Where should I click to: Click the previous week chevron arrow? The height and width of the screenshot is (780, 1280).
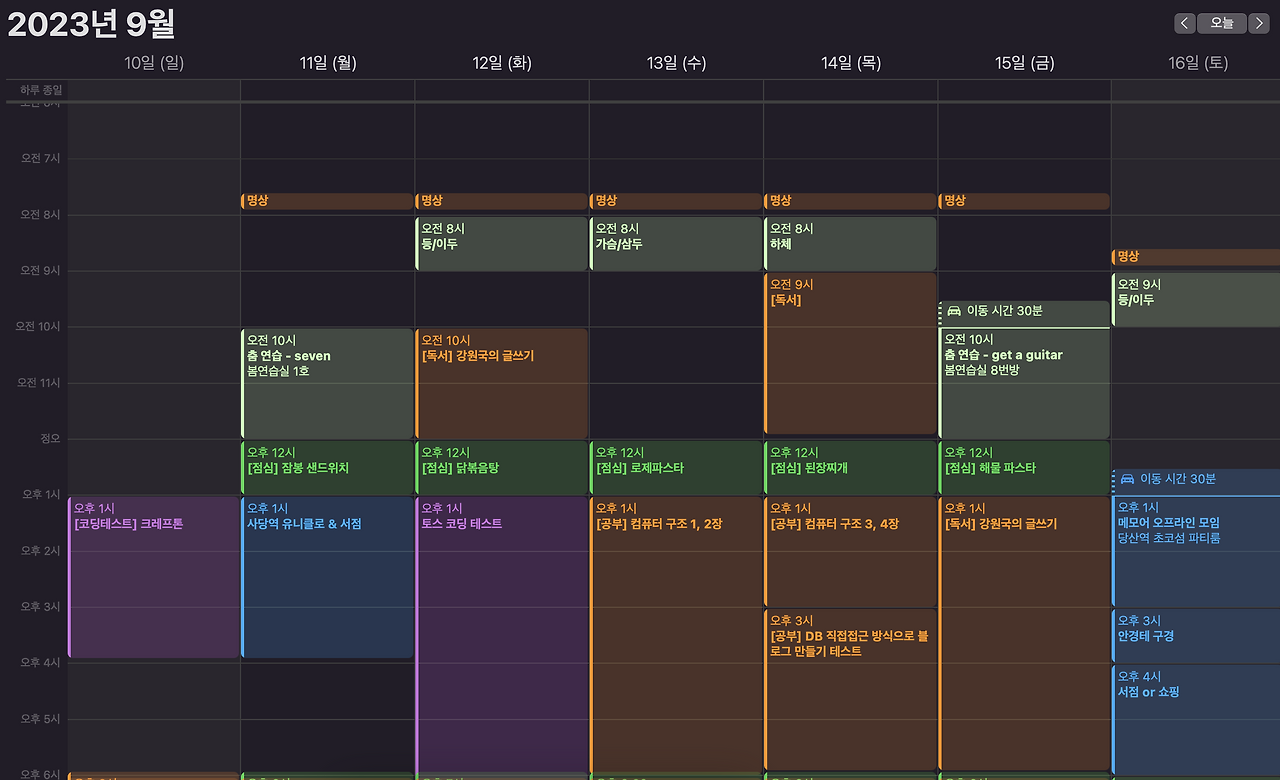click(x=1184, y=22)
